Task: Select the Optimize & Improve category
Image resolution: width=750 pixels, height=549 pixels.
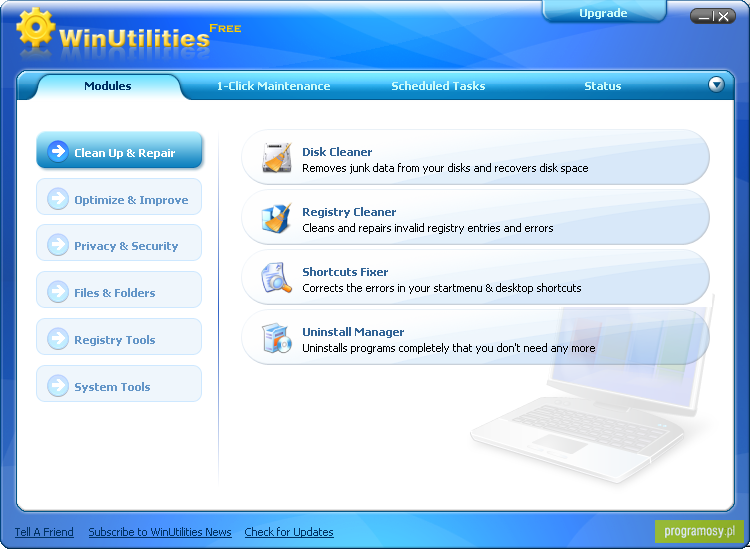Action: (x=119, y=197)
